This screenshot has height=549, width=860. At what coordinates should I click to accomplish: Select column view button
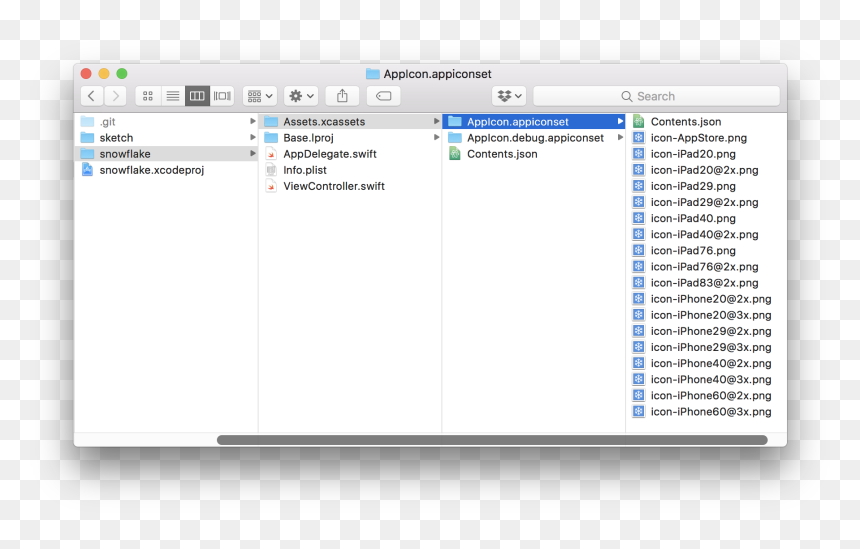197,96
